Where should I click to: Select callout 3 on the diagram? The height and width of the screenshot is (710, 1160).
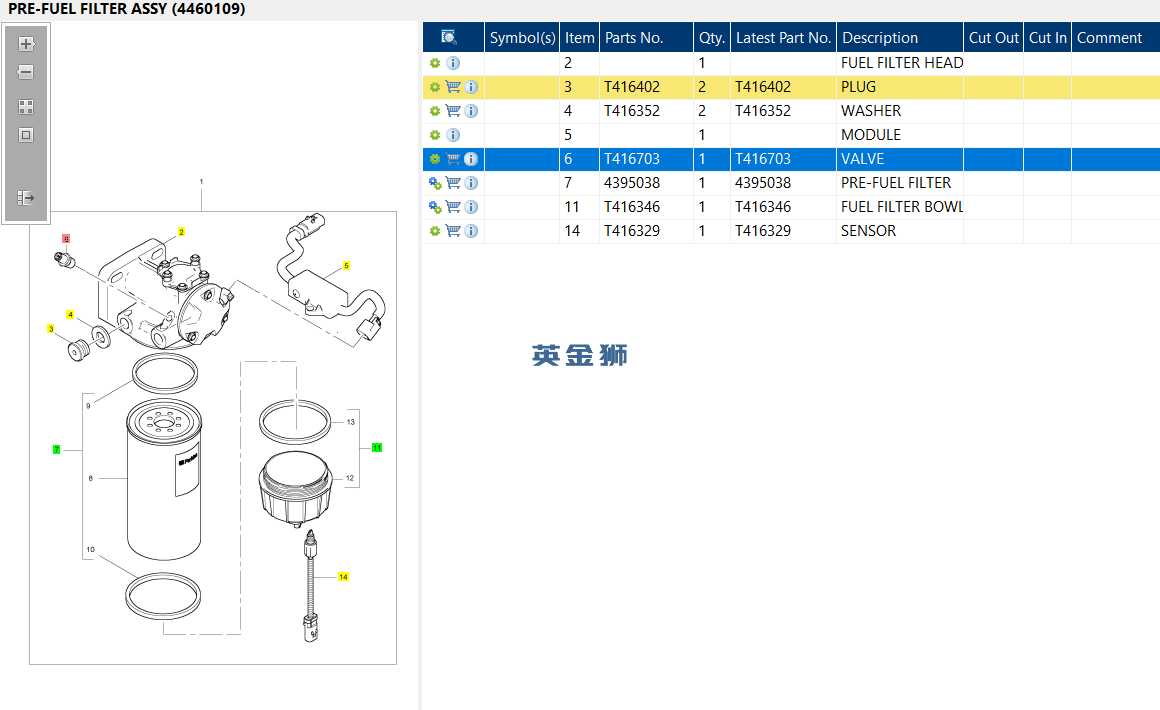click(51, 329)
